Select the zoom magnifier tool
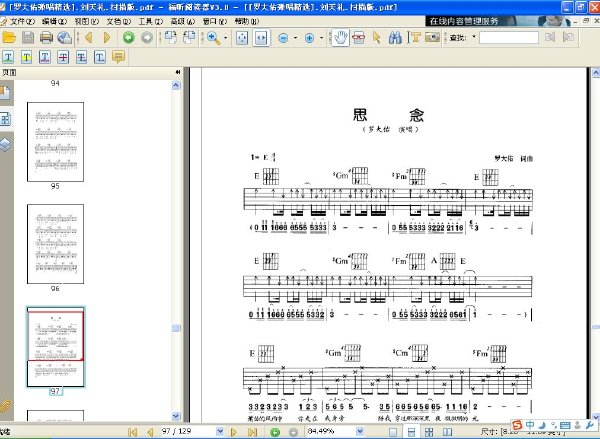 click(x=213, y=38)
